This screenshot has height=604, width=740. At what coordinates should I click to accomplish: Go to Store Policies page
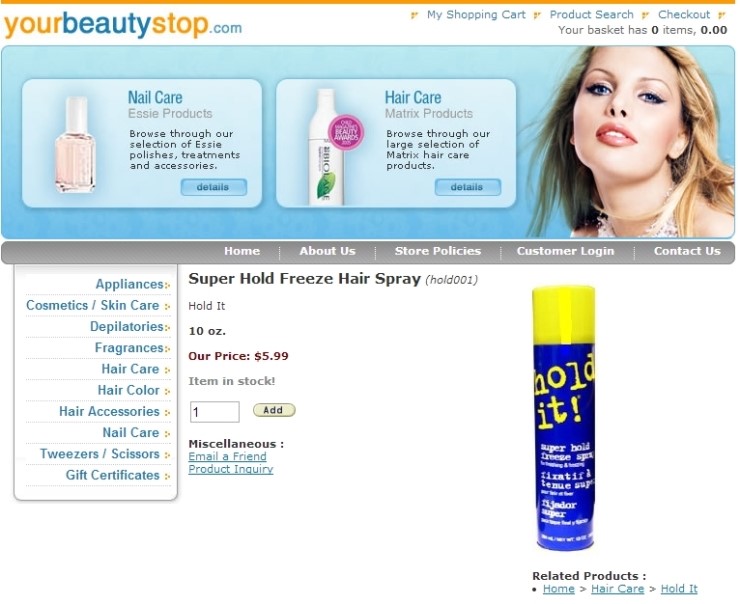tap(437, 251)
